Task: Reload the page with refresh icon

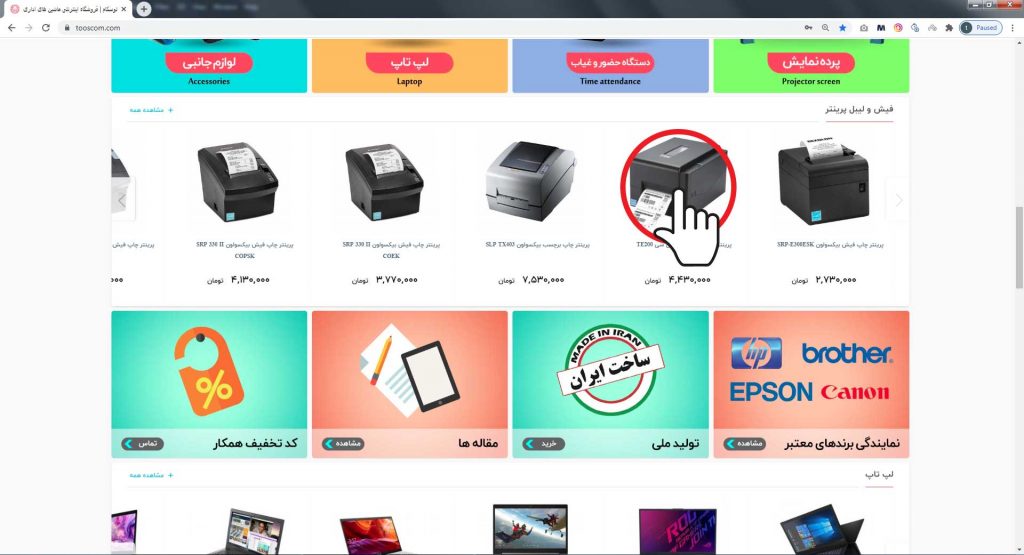Action: (46, 28)
